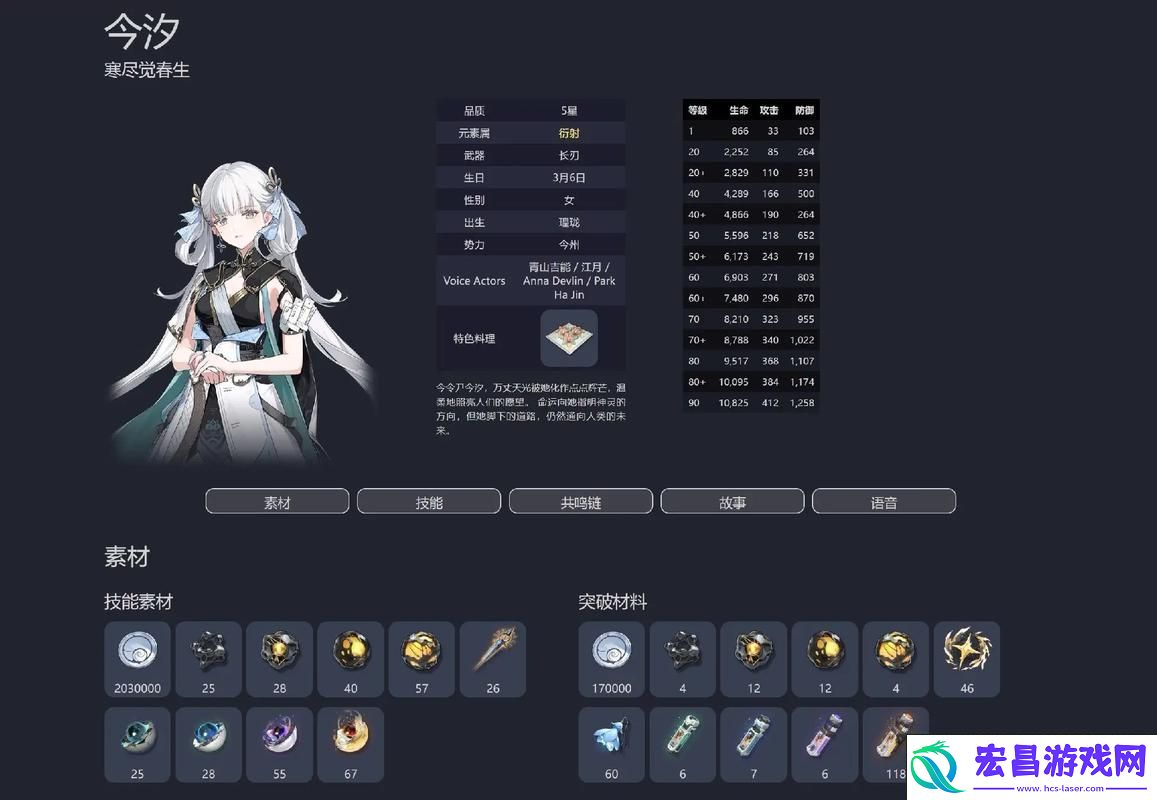Click the HP value 2,252
This screenshot has height=800, width=1157.
(736, 151)
